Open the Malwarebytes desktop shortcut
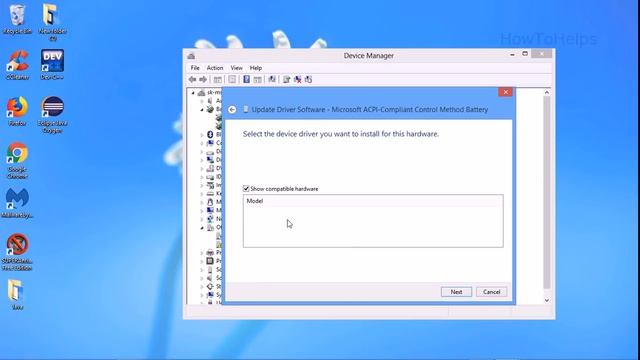640x360 pixels. 17,203
